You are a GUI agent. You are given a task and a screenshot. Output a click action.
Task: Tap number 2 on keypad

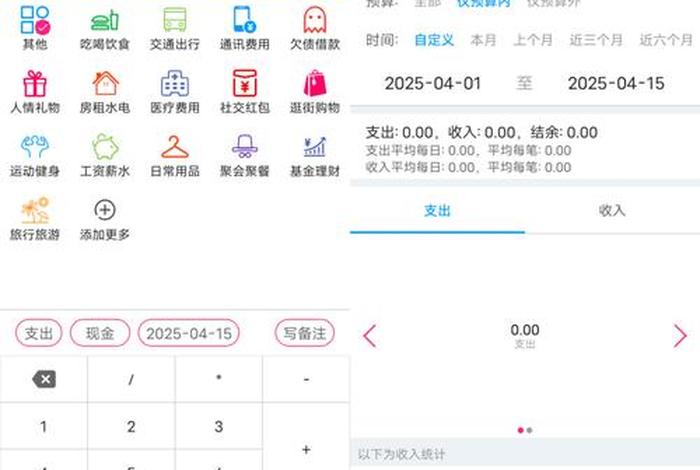point(131,426)
